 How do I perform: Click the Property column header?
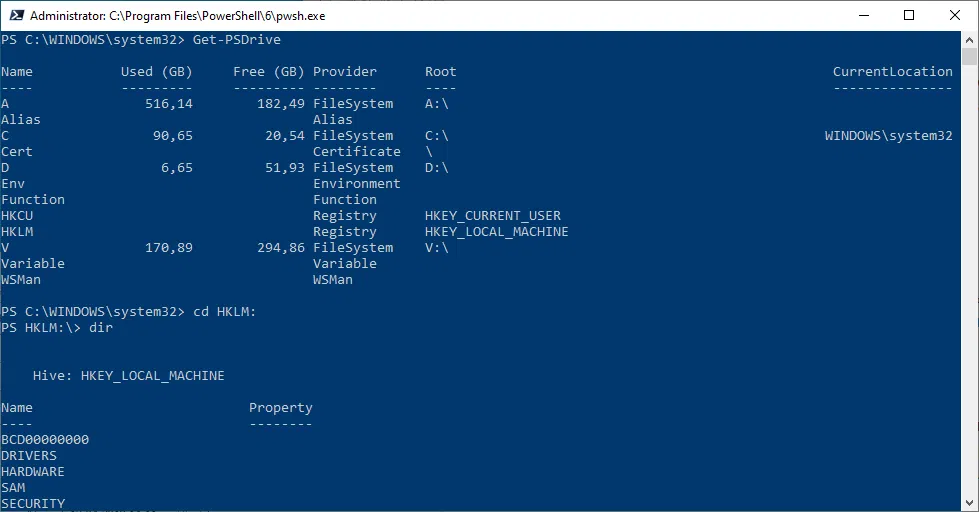280,408
